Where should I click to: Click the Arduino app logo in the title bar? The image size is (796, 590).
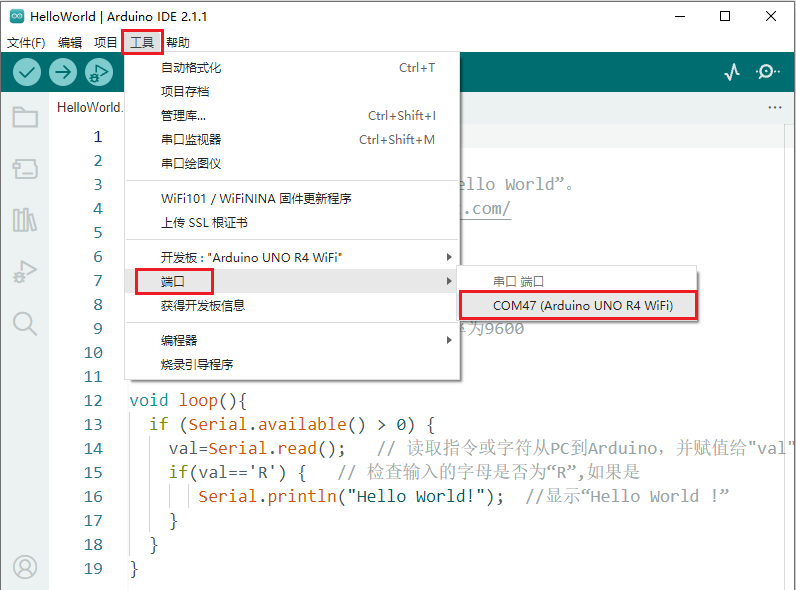tap(17, 16)
